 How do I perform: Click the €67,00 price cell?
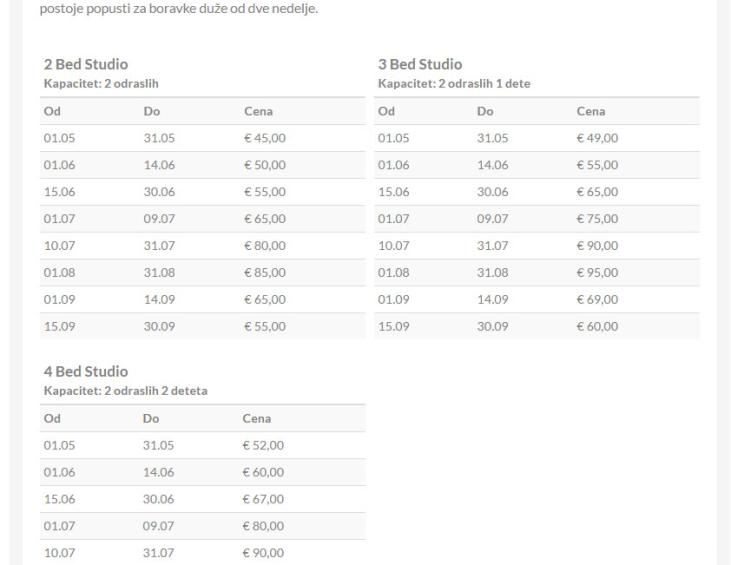click(264, 499)
